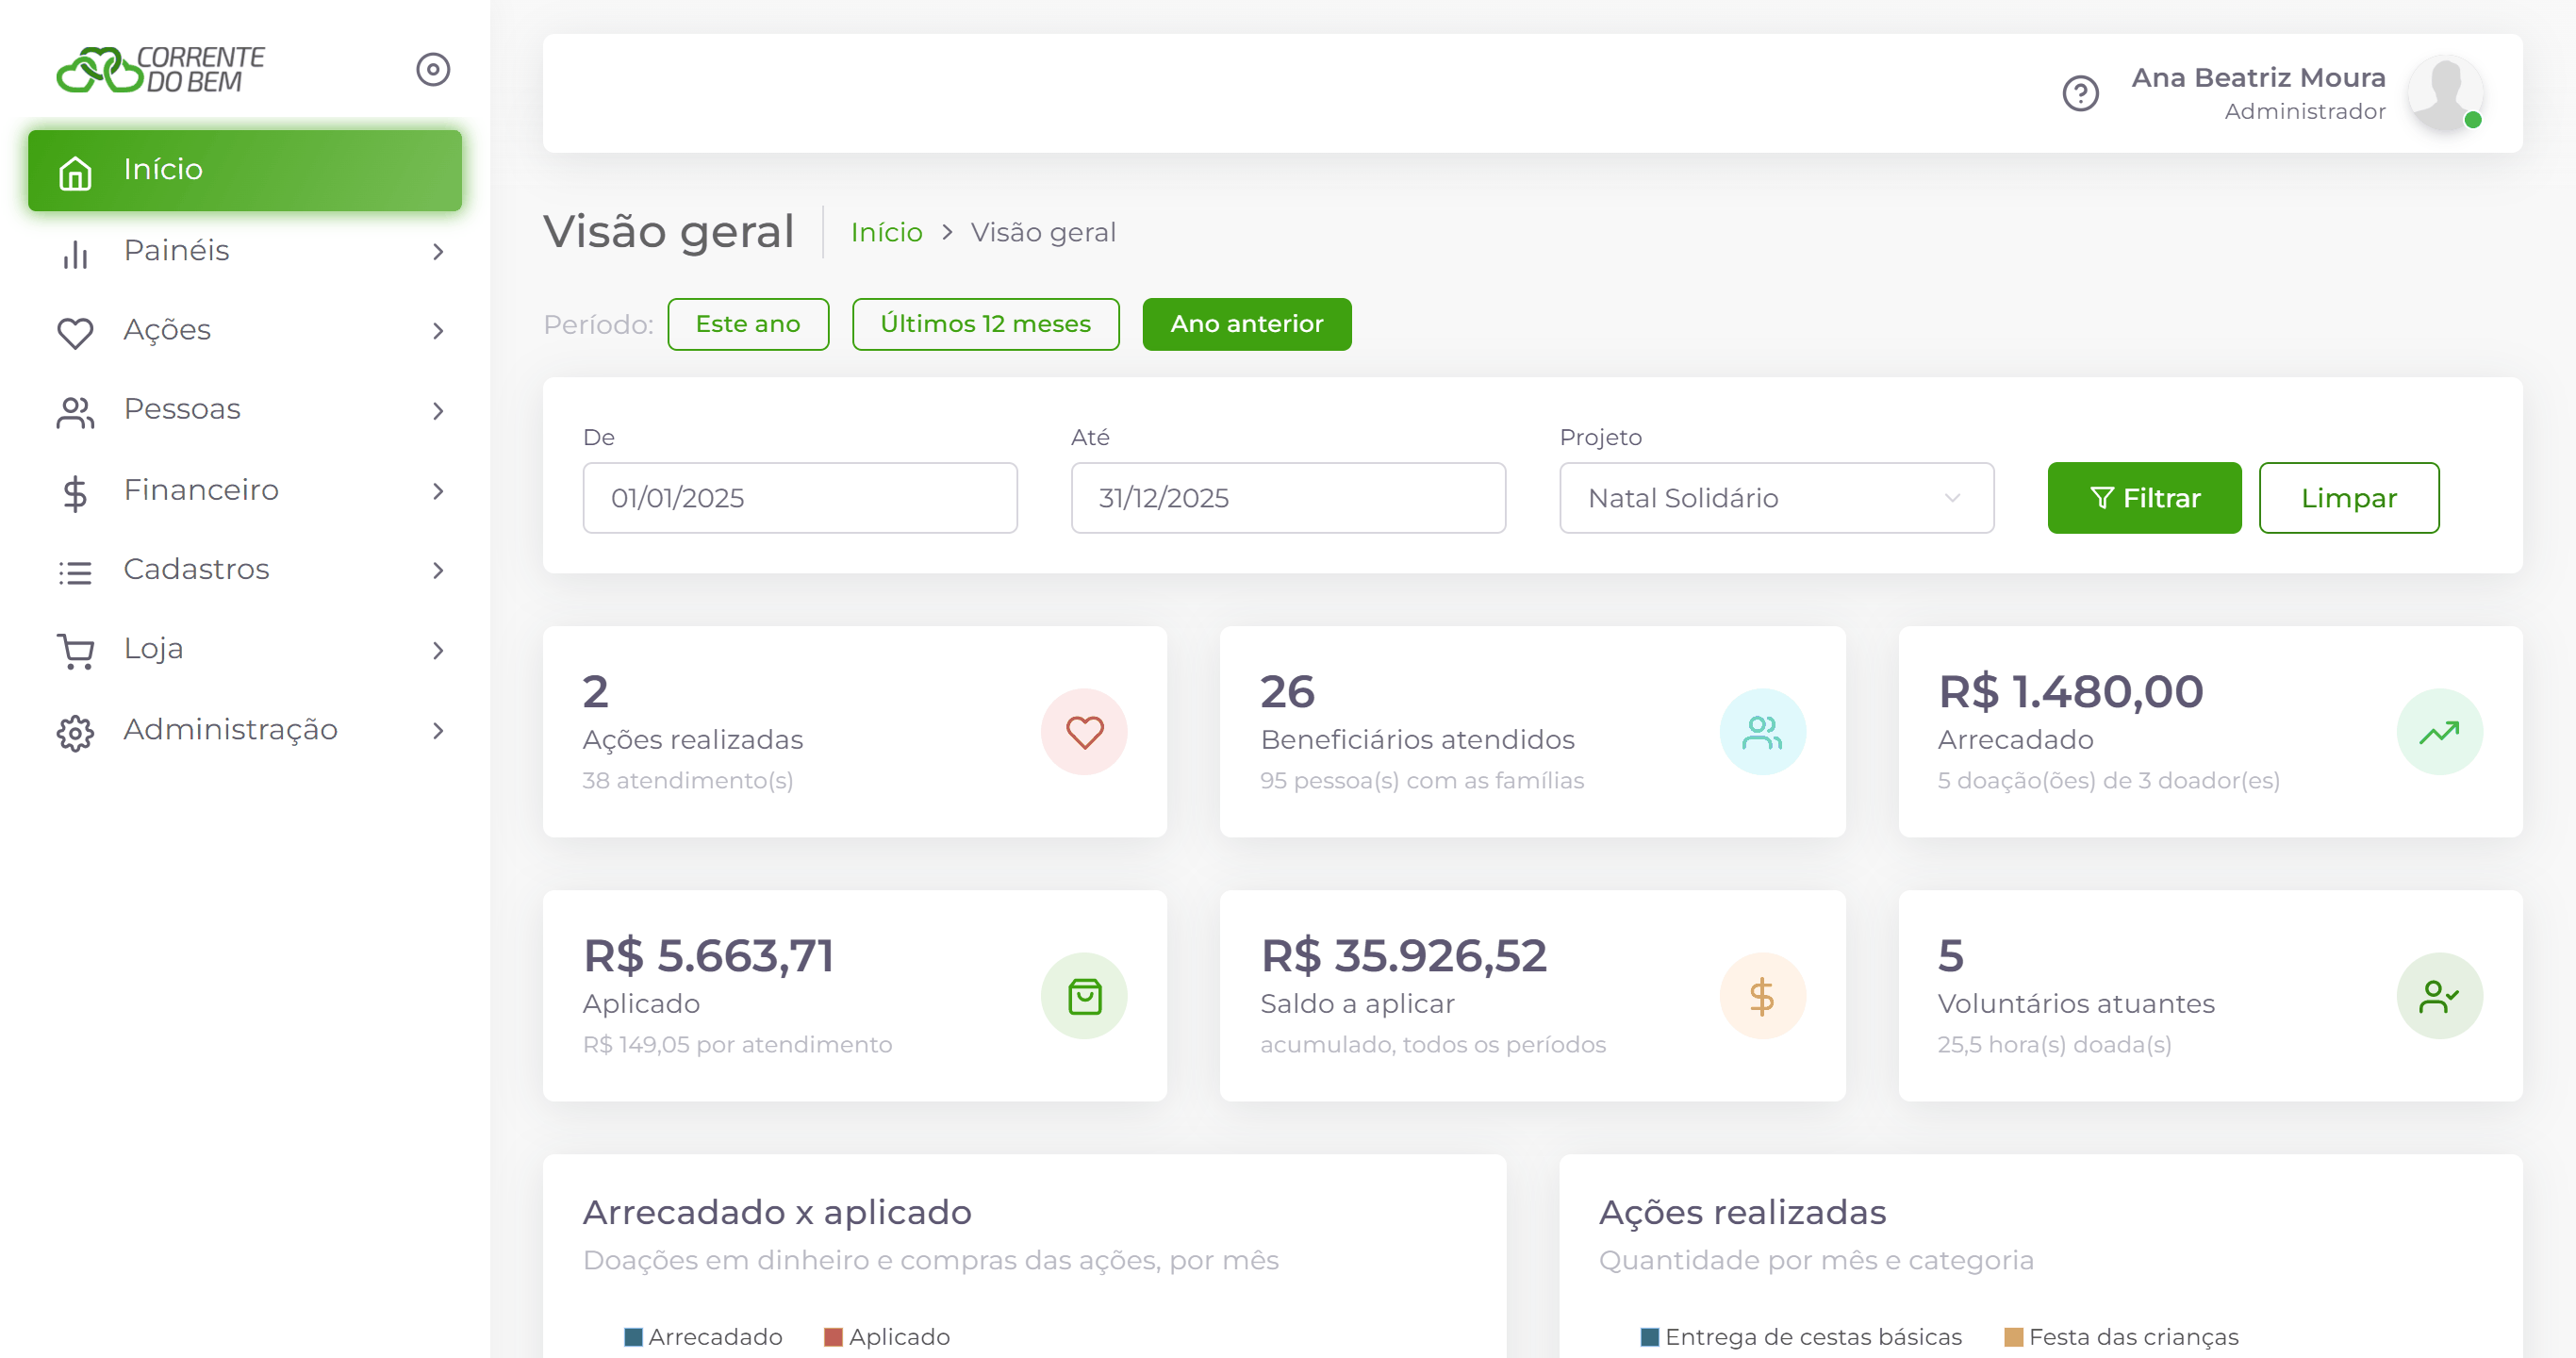Open the Projeto dropdown showing Natal Solidário
Image resolution: width=2576 pixels, height=1358 pixels.
click(x=1776, y=498)
